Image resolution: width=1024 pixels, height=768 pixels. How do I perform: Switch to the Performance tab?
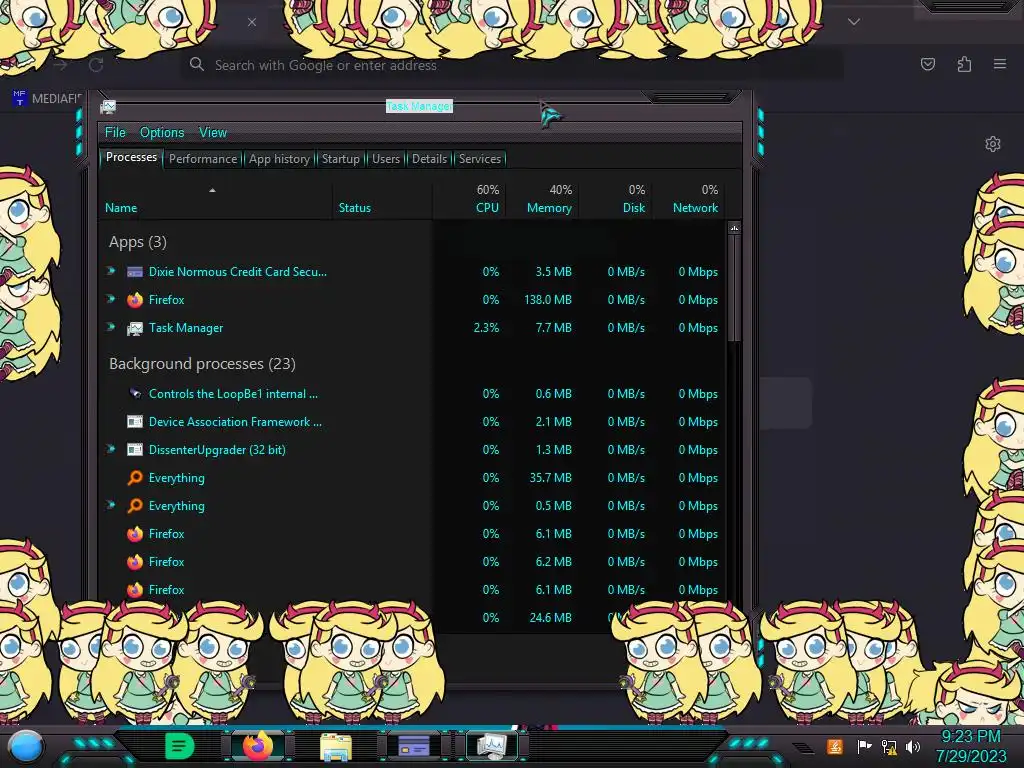[203, 159]
